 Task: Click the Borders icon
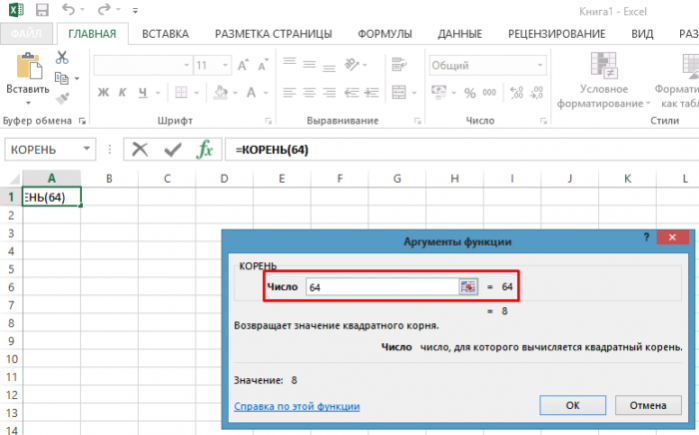click(x=181, y=92)
